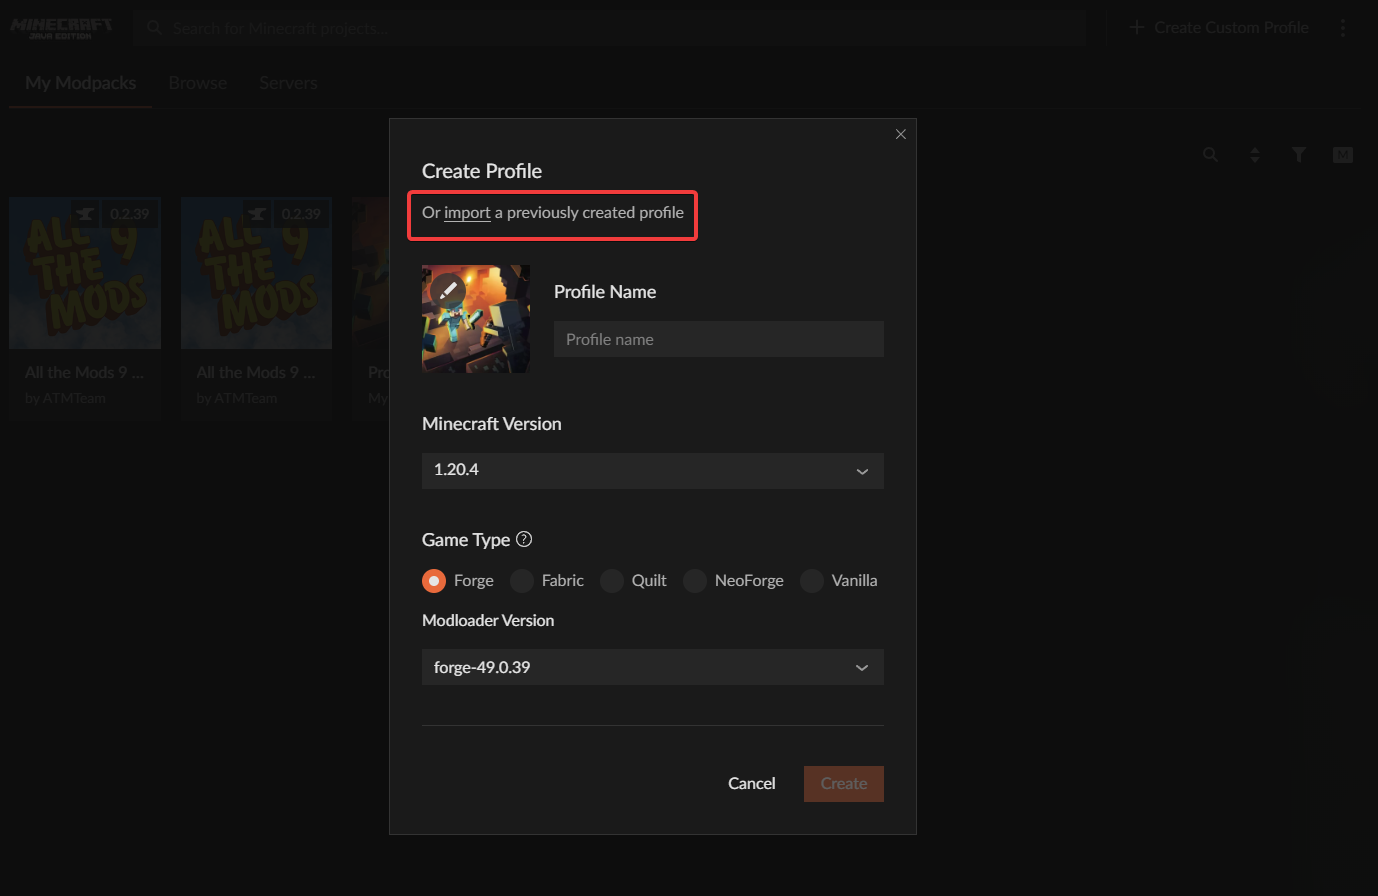Image resolution: width=1378 pixels, height=896 pixels.
Task: Click the import profile link
Action: coord(467,213)
